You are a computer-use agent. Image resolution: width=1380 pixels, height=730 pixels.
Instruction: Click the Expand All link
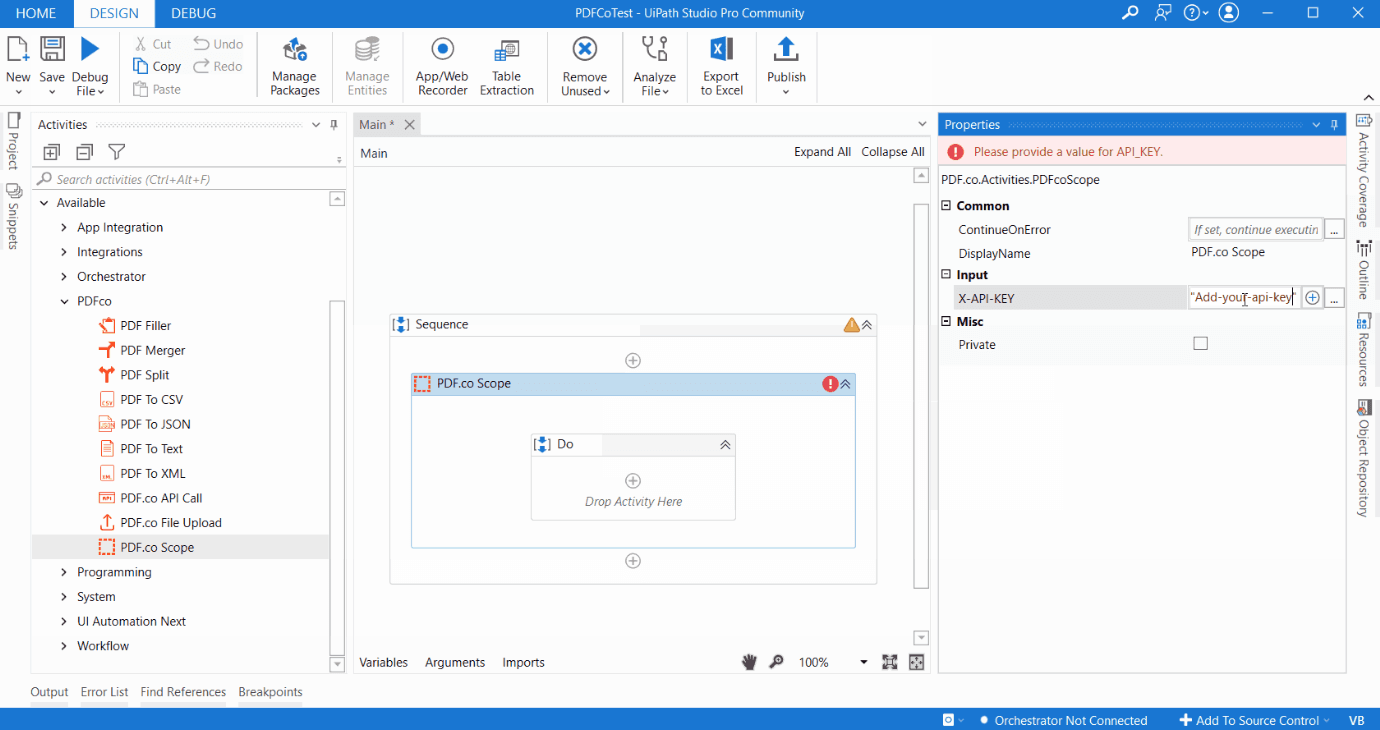(822, 152)
